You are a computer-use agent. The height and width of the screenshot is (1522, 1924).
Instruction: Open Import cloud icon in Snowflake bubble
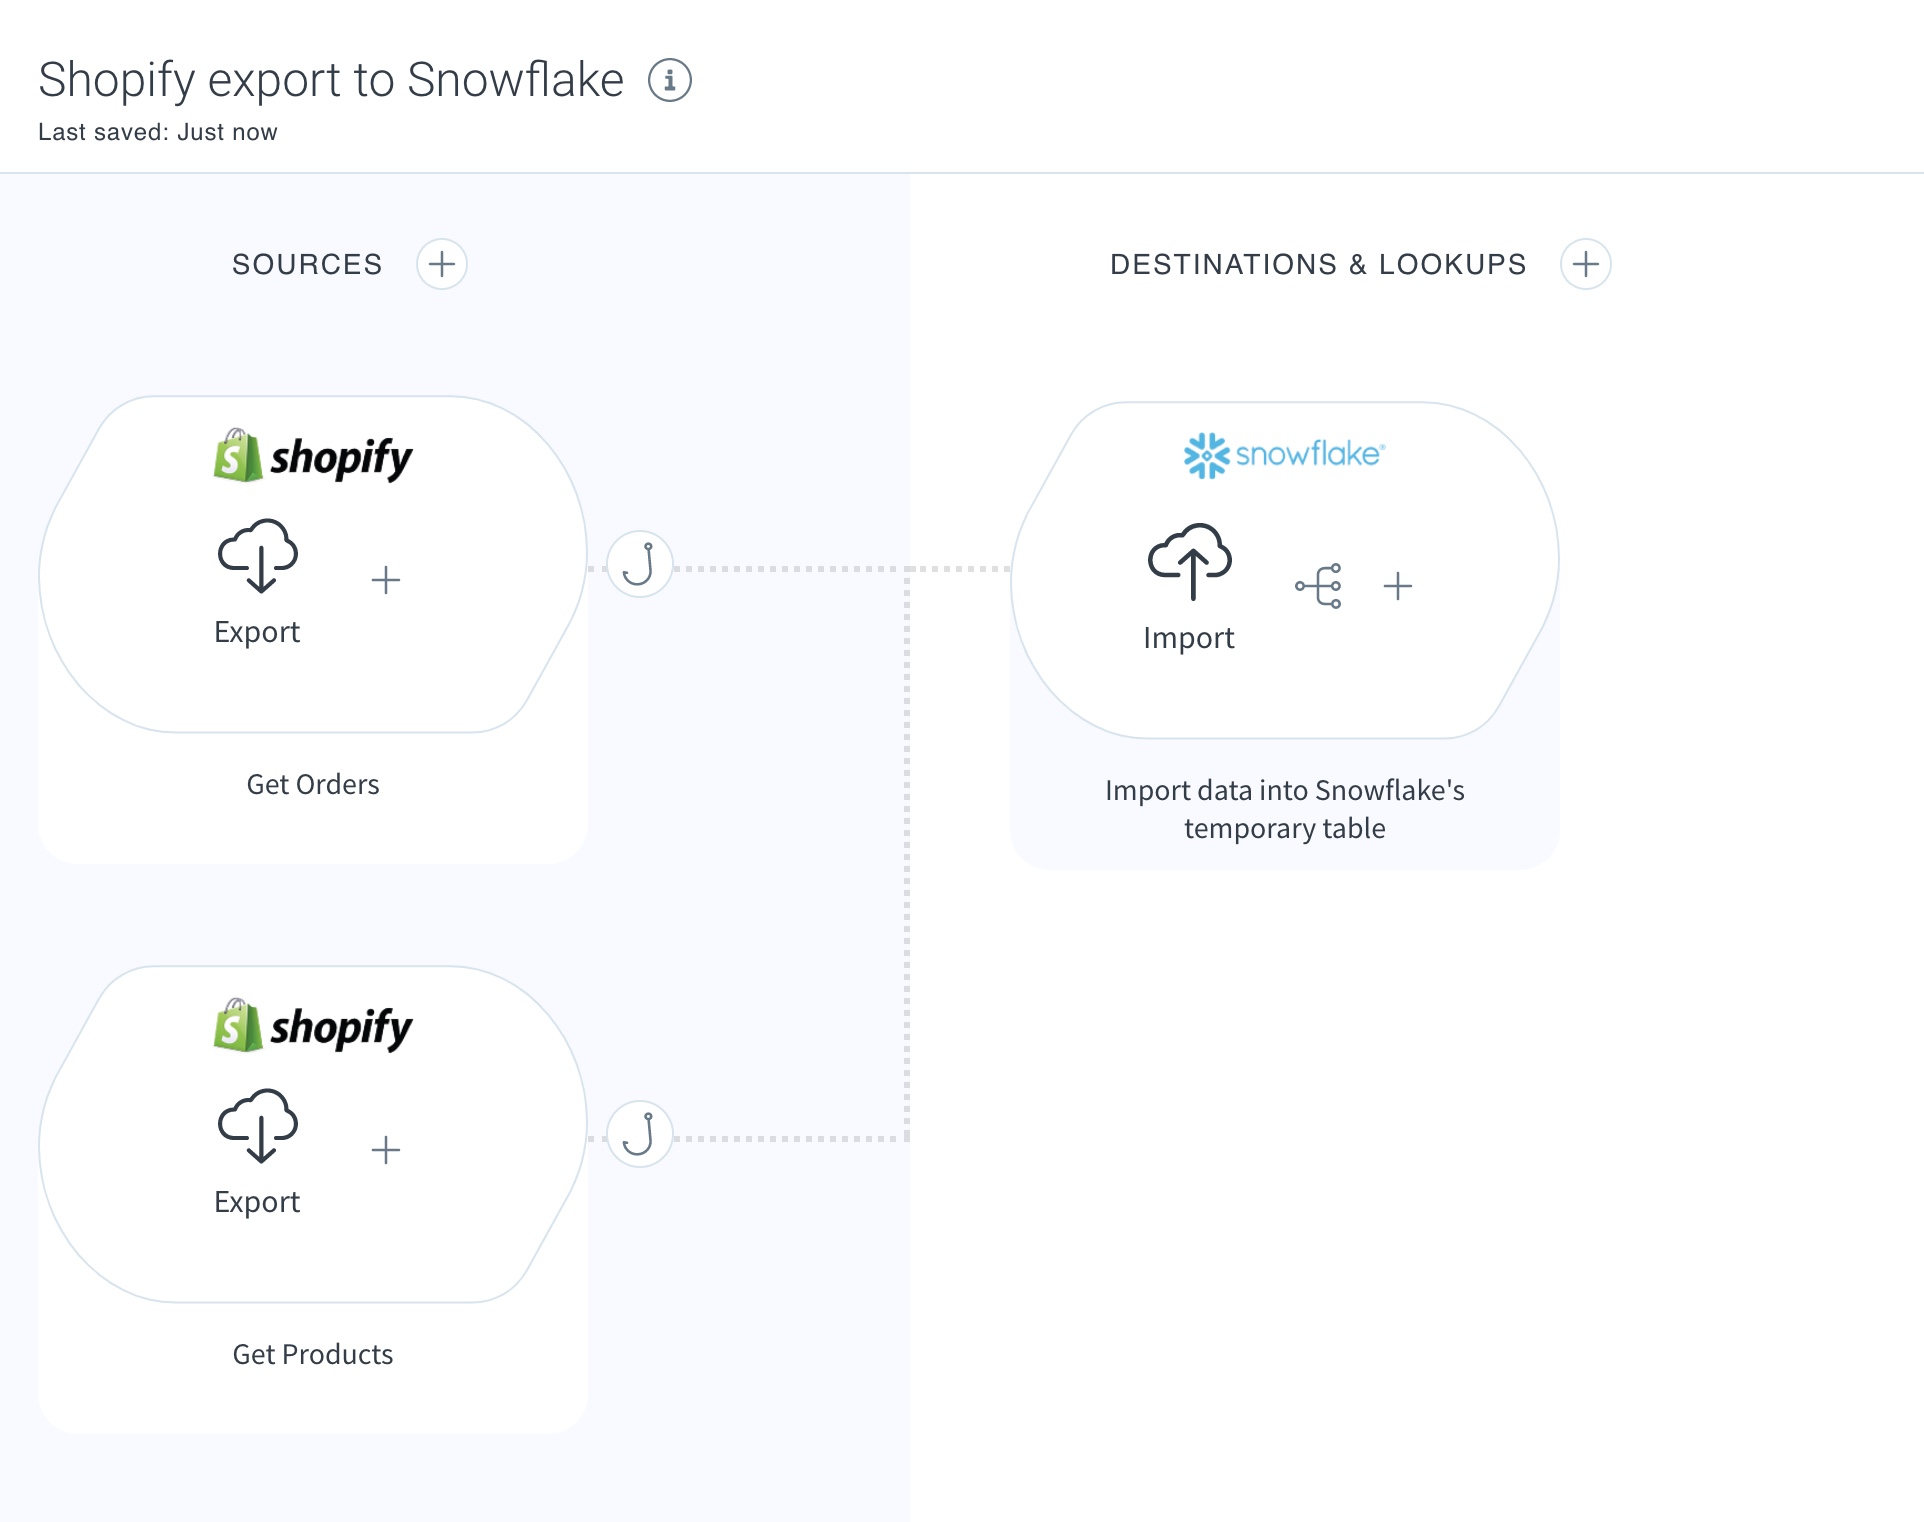click(1190, 562)
